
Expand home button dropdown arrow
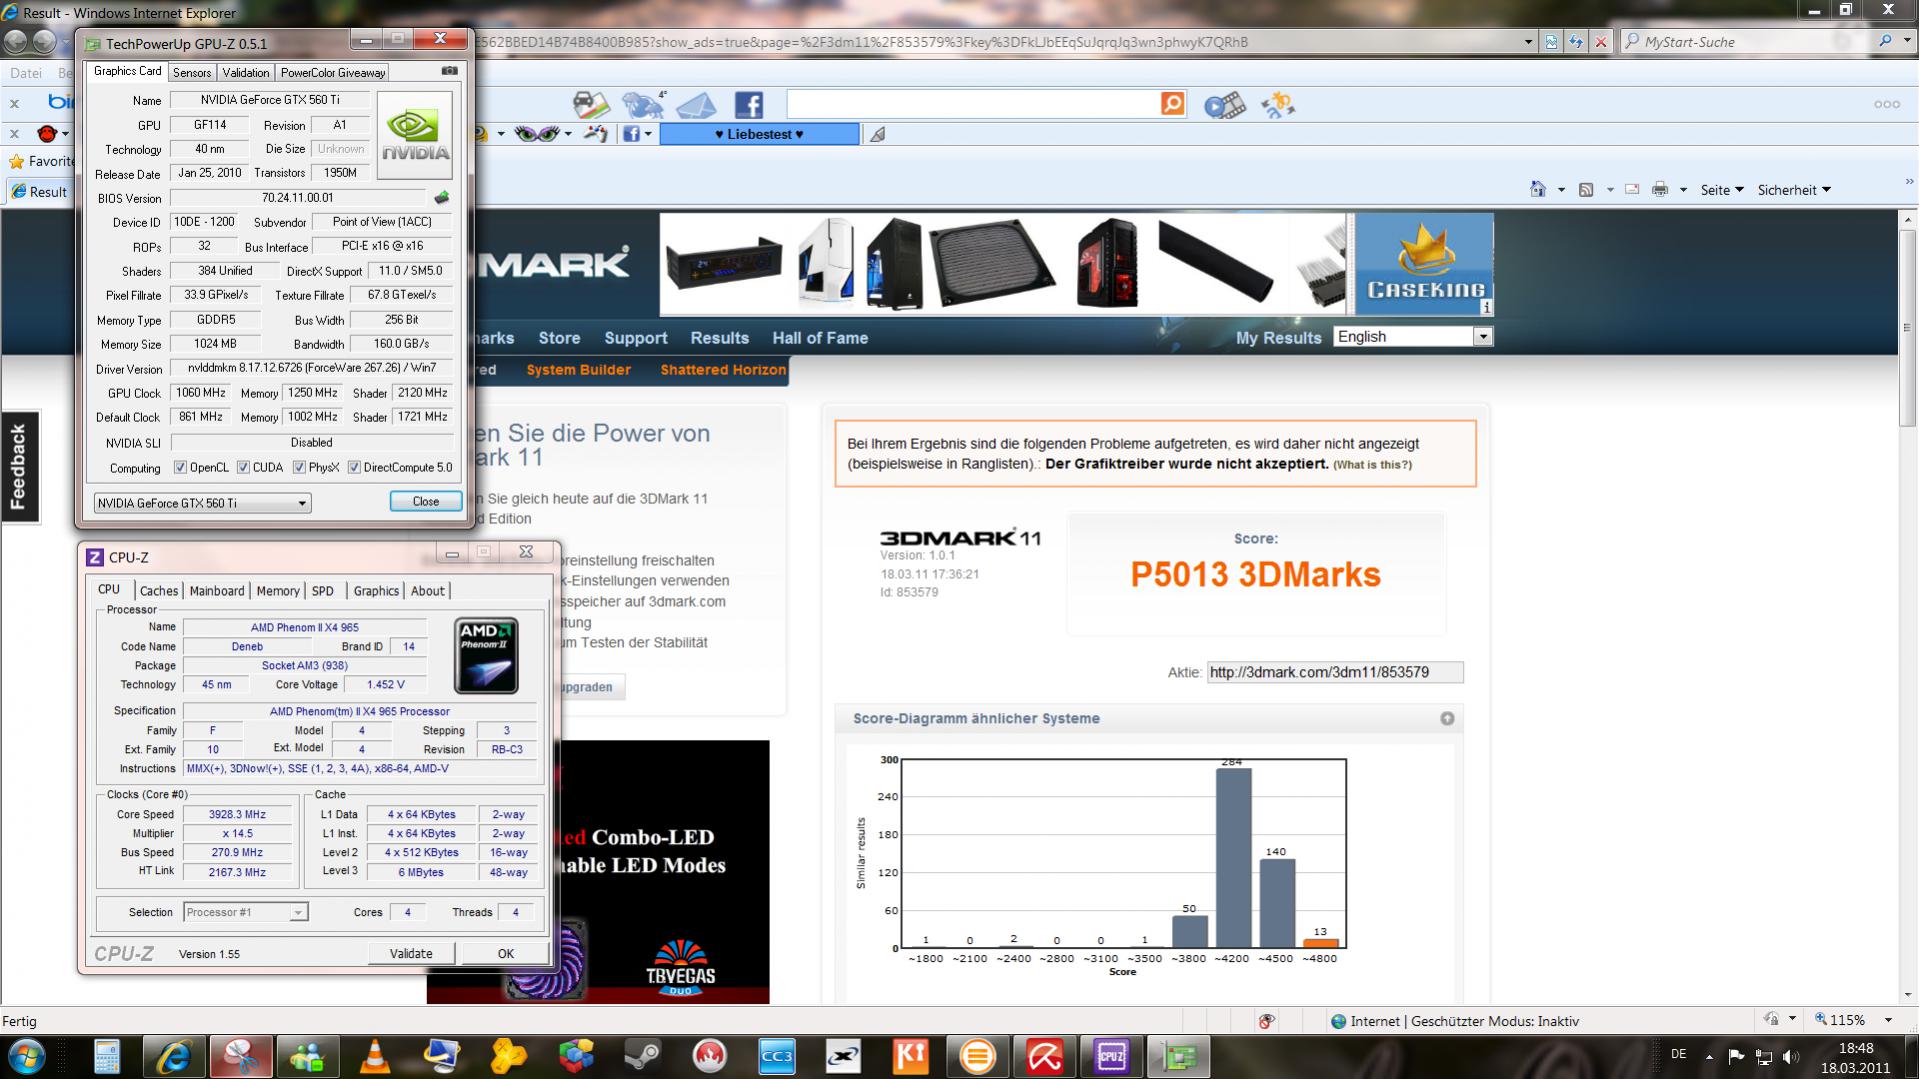[x=1561, y=190]
